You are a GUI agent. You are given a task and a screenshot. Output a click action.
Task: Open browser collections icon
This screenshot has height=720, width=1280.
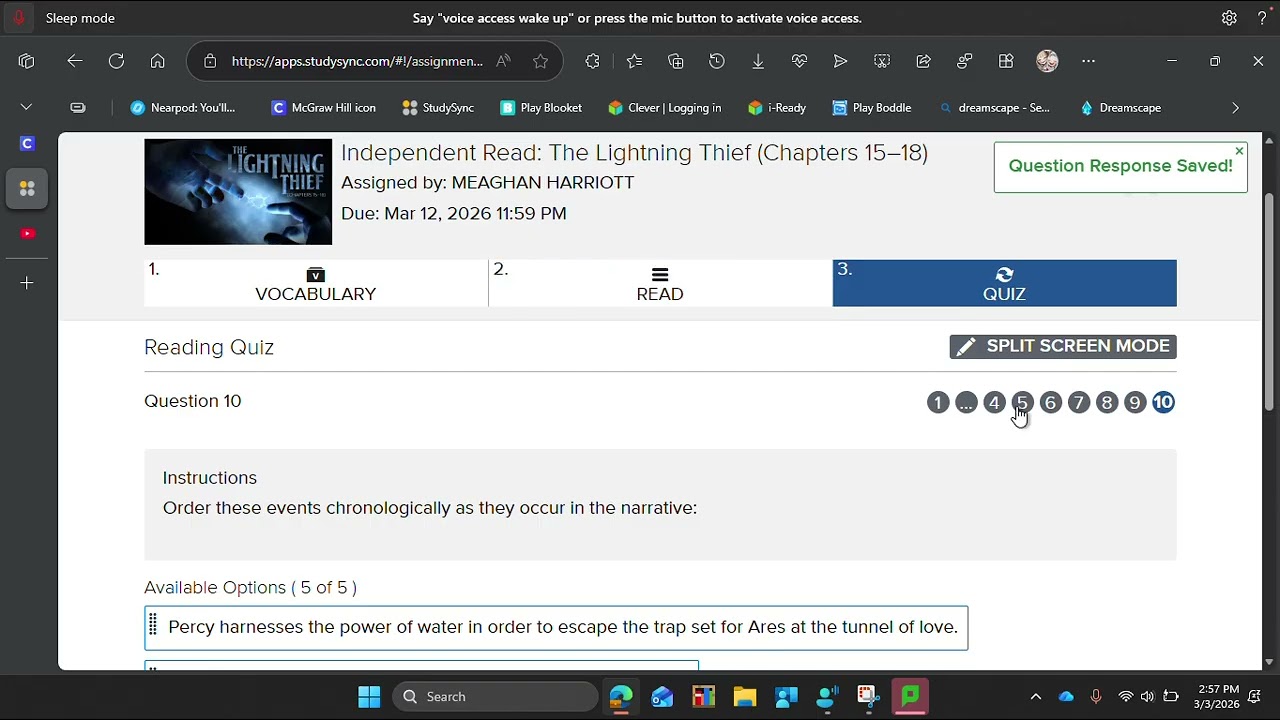[x=676, y=61]
